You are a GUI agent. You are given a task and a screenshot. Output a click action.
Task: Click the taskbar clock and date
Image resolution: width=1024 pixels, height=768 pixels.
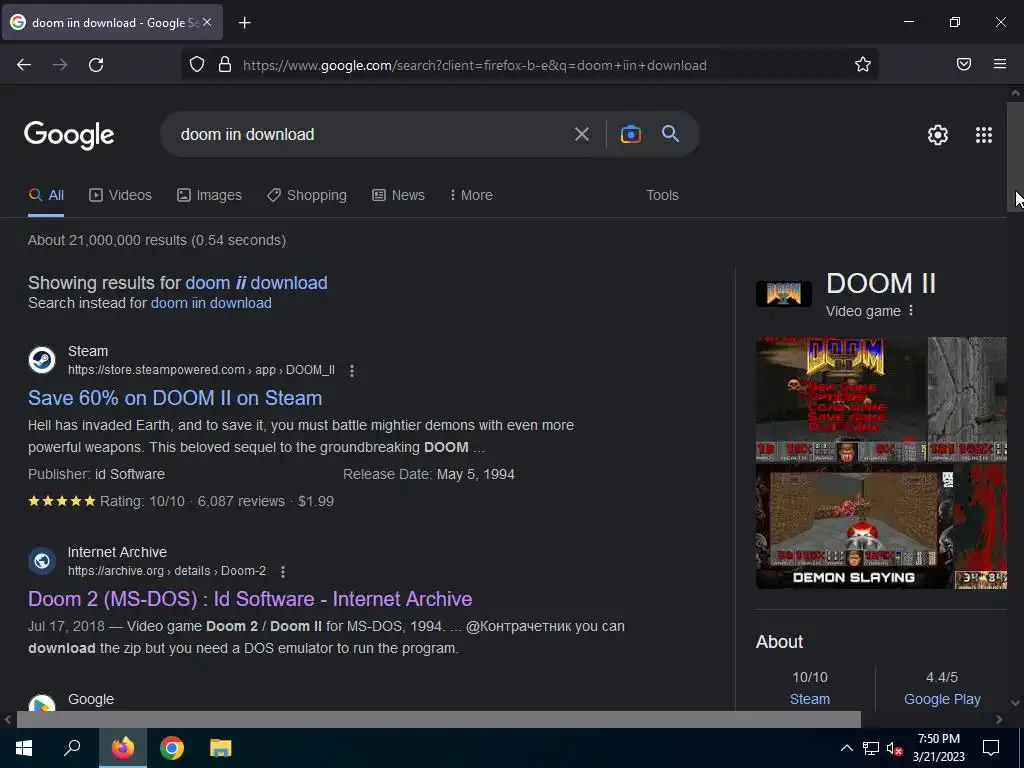938,748
